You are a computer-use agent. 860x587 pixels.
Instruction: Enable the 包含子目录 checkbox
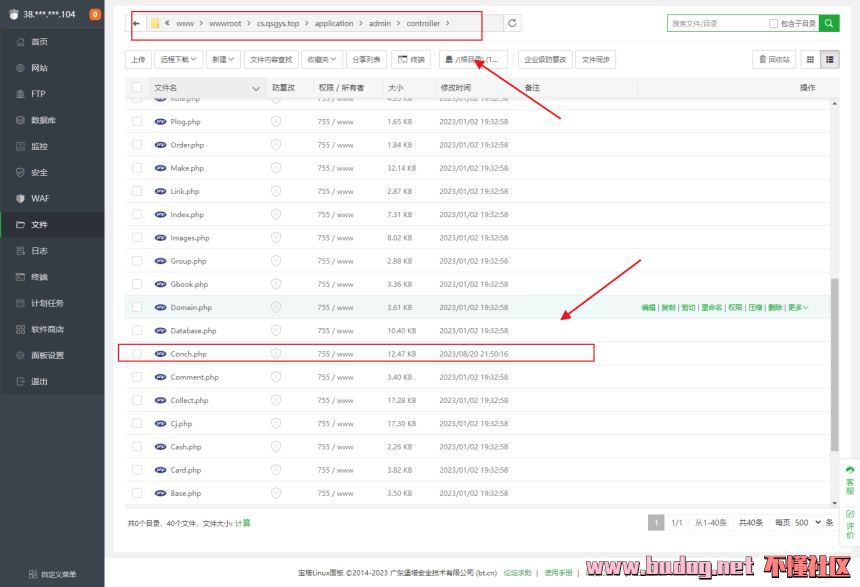click(773, 23)
